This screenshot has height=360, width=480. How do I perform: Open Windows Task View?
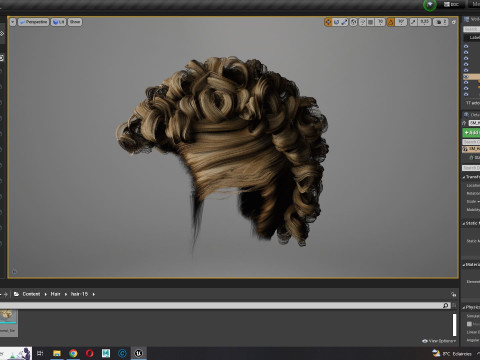[x=40, y=353]
